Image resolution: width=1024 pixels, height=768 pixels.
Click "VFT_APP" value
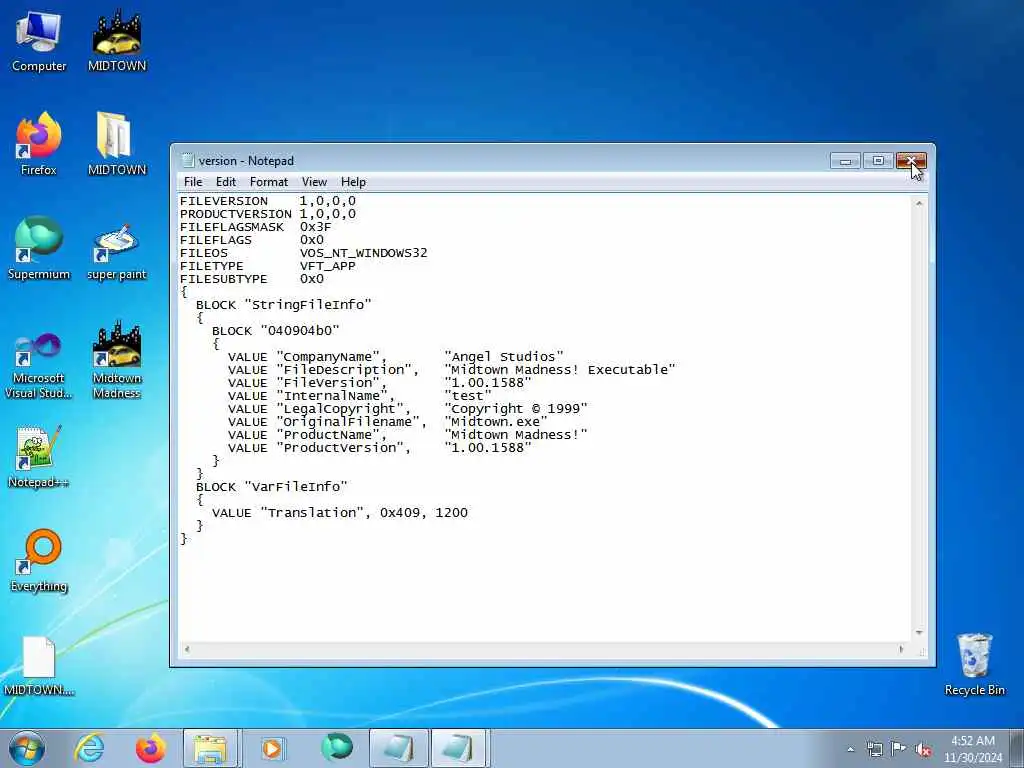[328, 266]
